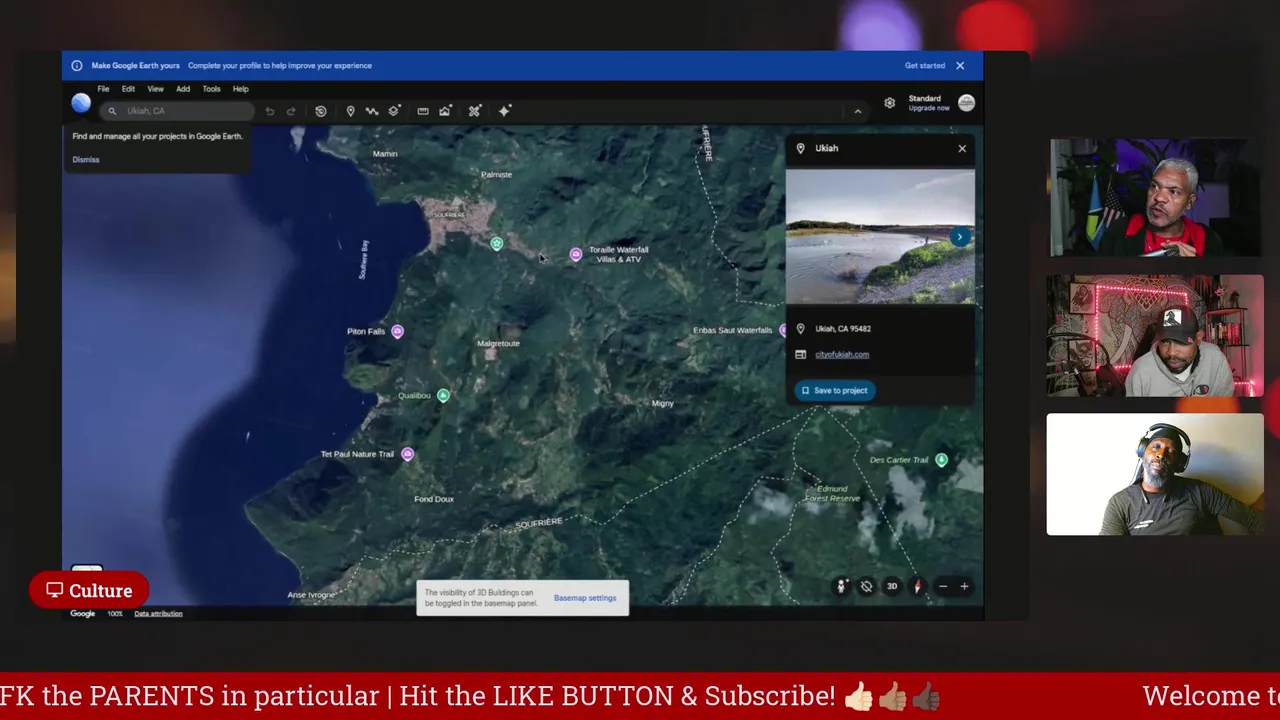Click the Palmiste map label
Viewport: 1280px width, 720px height.
click(x=496, y=175)
